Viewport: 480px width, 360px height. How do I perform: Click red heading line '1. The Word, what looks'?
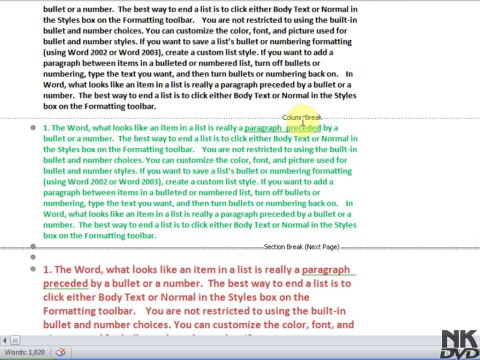coord(197,269)
